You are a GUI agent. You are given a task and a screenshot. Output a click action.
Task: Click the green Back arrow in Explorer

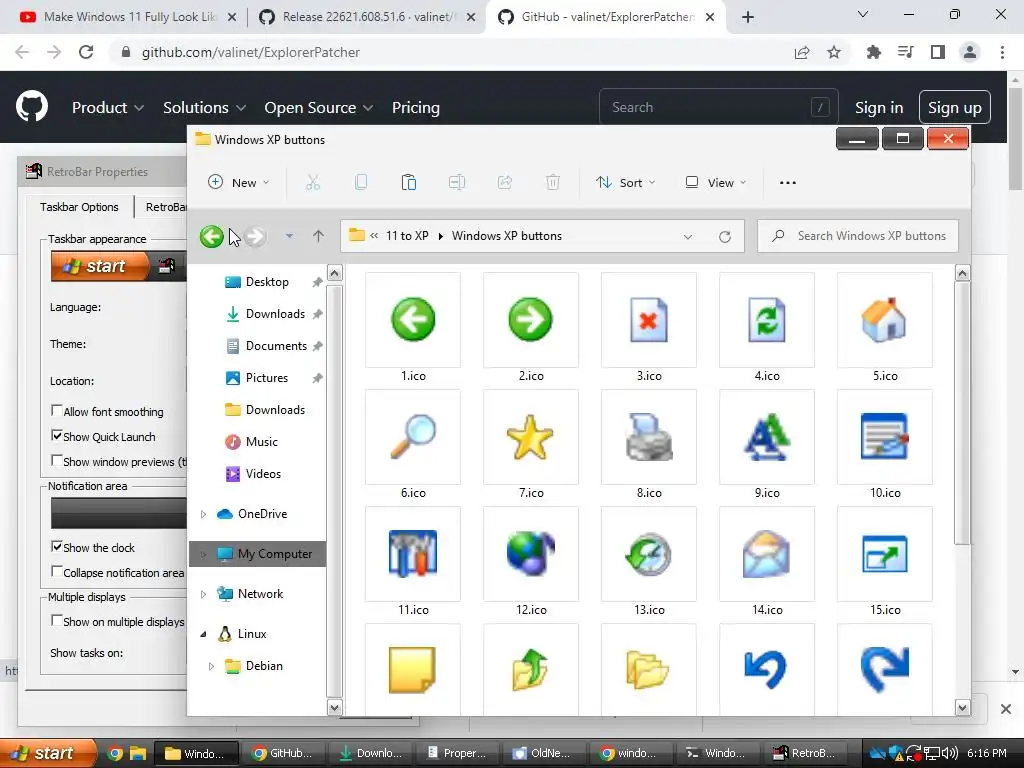coord(212,236)
